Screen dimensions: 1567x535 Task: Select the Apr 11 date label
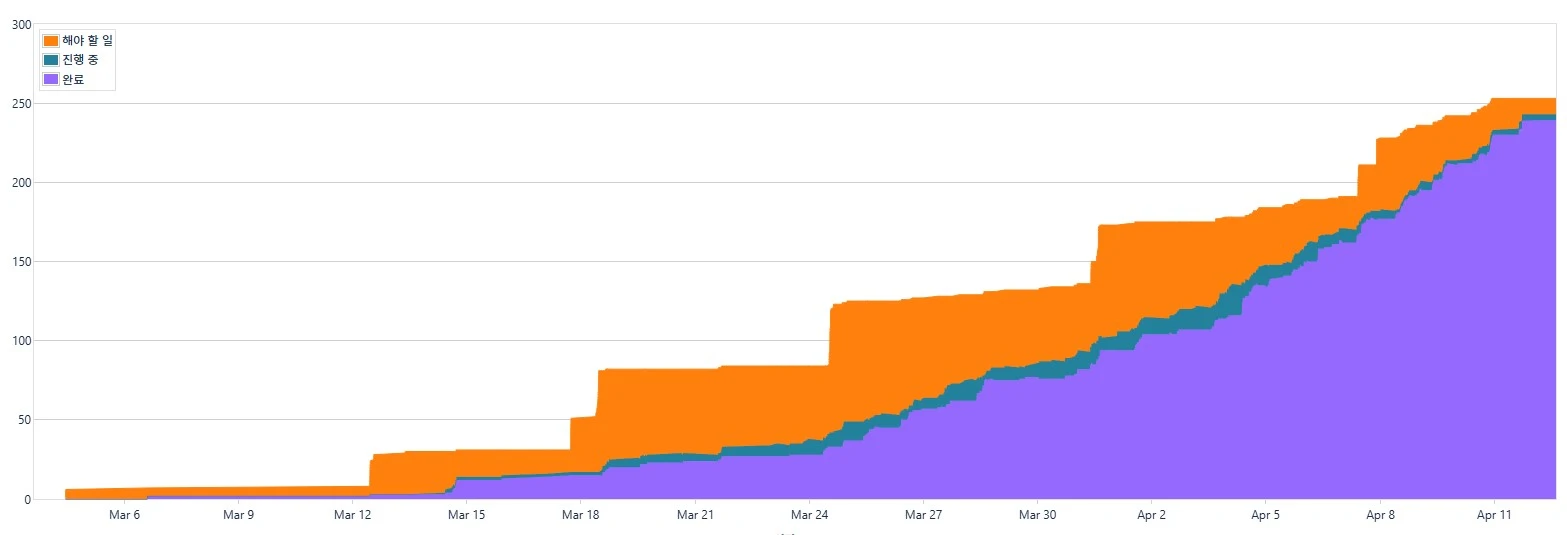coord(1493,515)
